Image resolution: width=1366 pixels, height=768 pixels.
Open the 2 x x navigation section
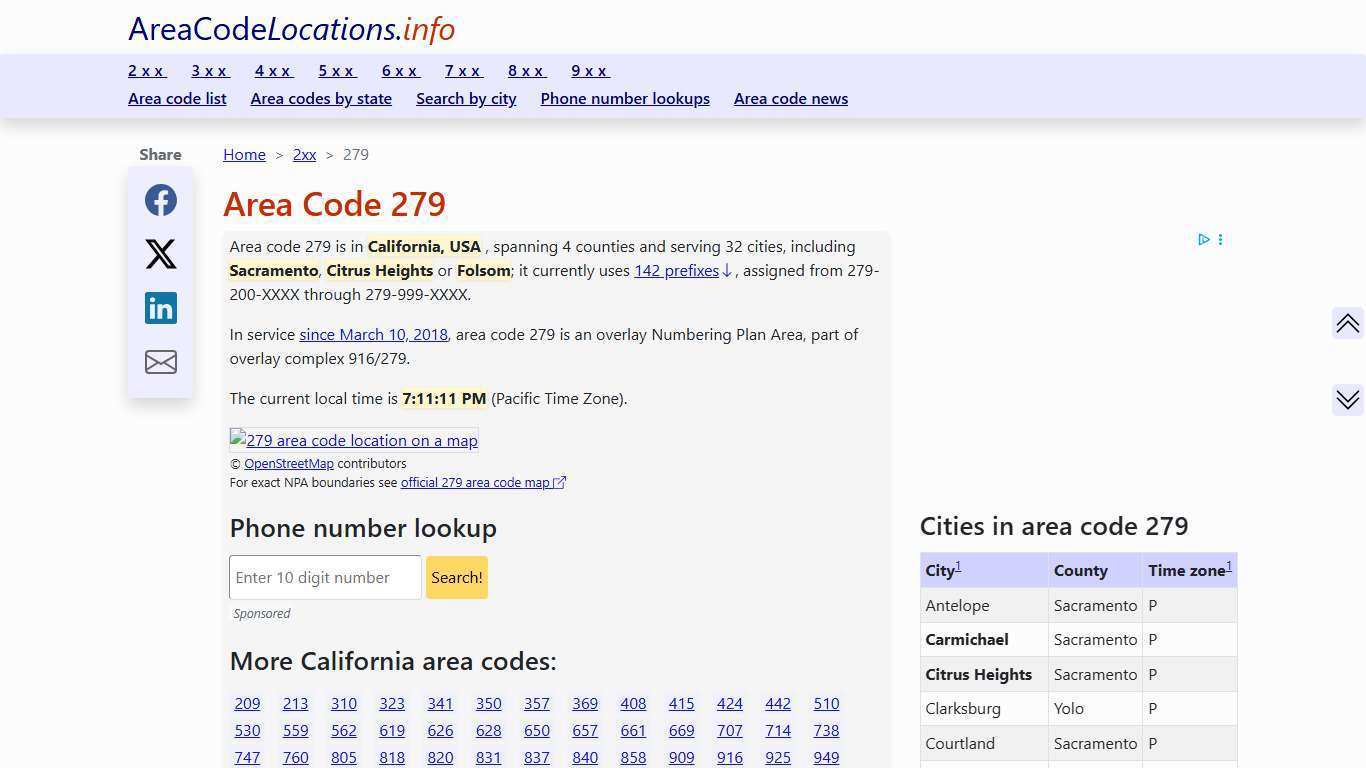146,70
